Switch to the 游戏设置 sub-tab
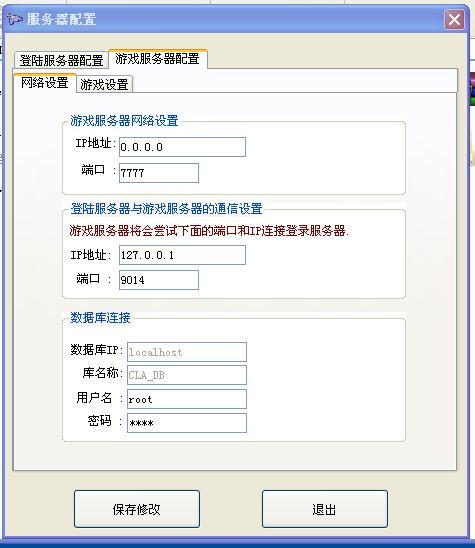 (x=104, y=84)
